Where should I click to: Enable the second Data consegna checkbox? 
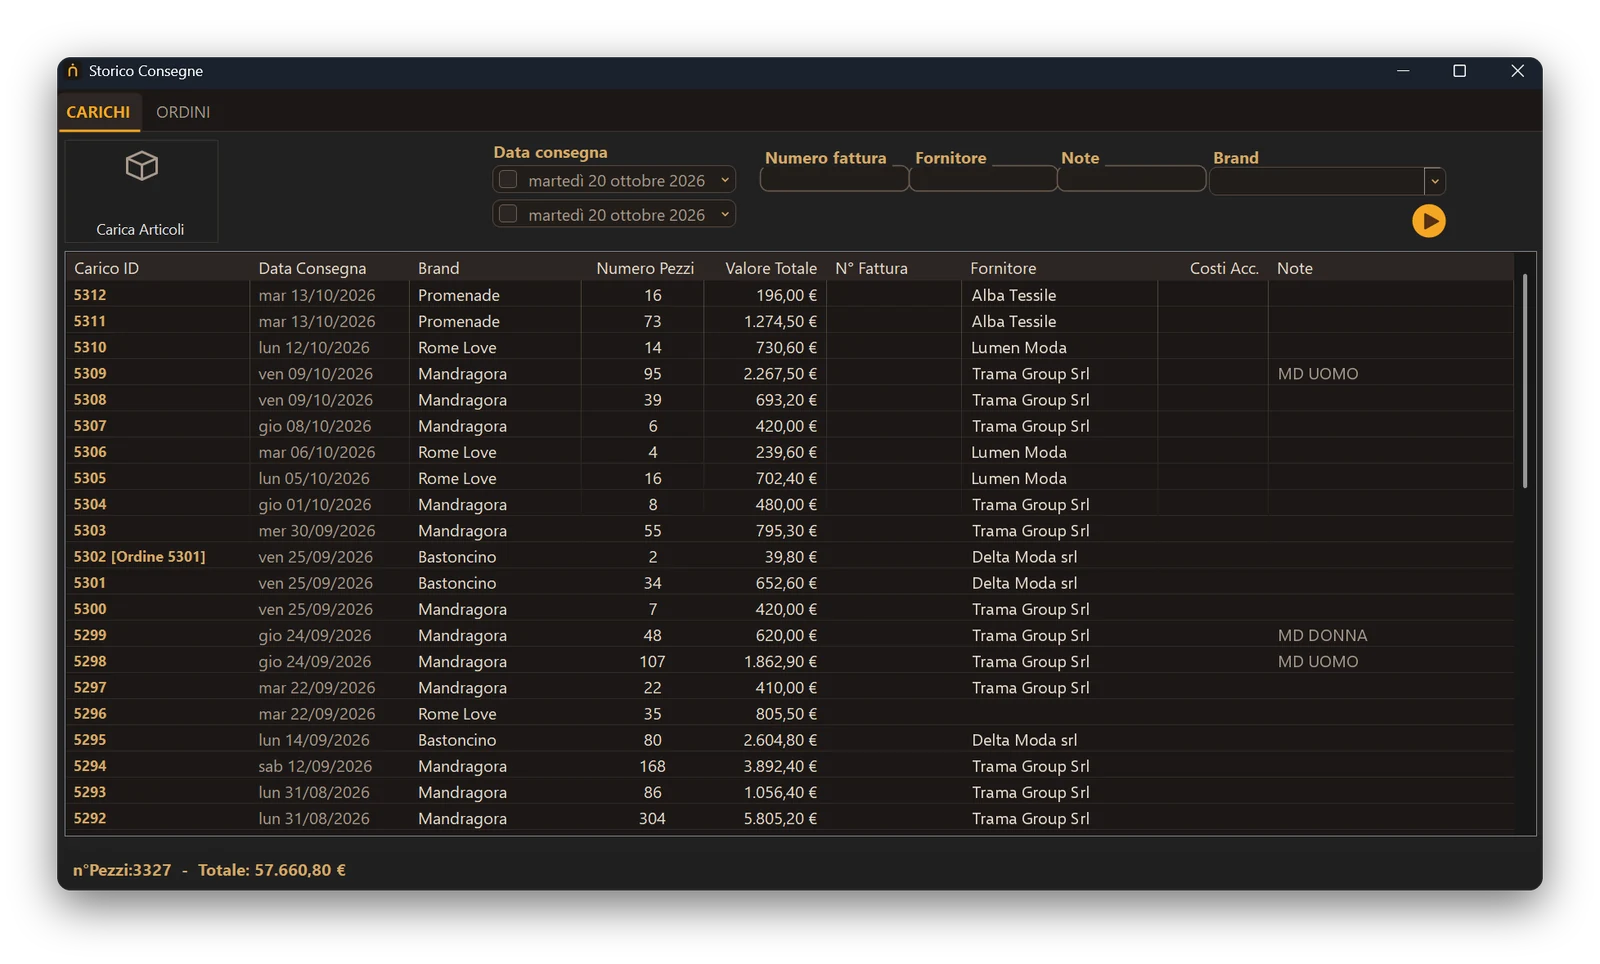[508, 214]
